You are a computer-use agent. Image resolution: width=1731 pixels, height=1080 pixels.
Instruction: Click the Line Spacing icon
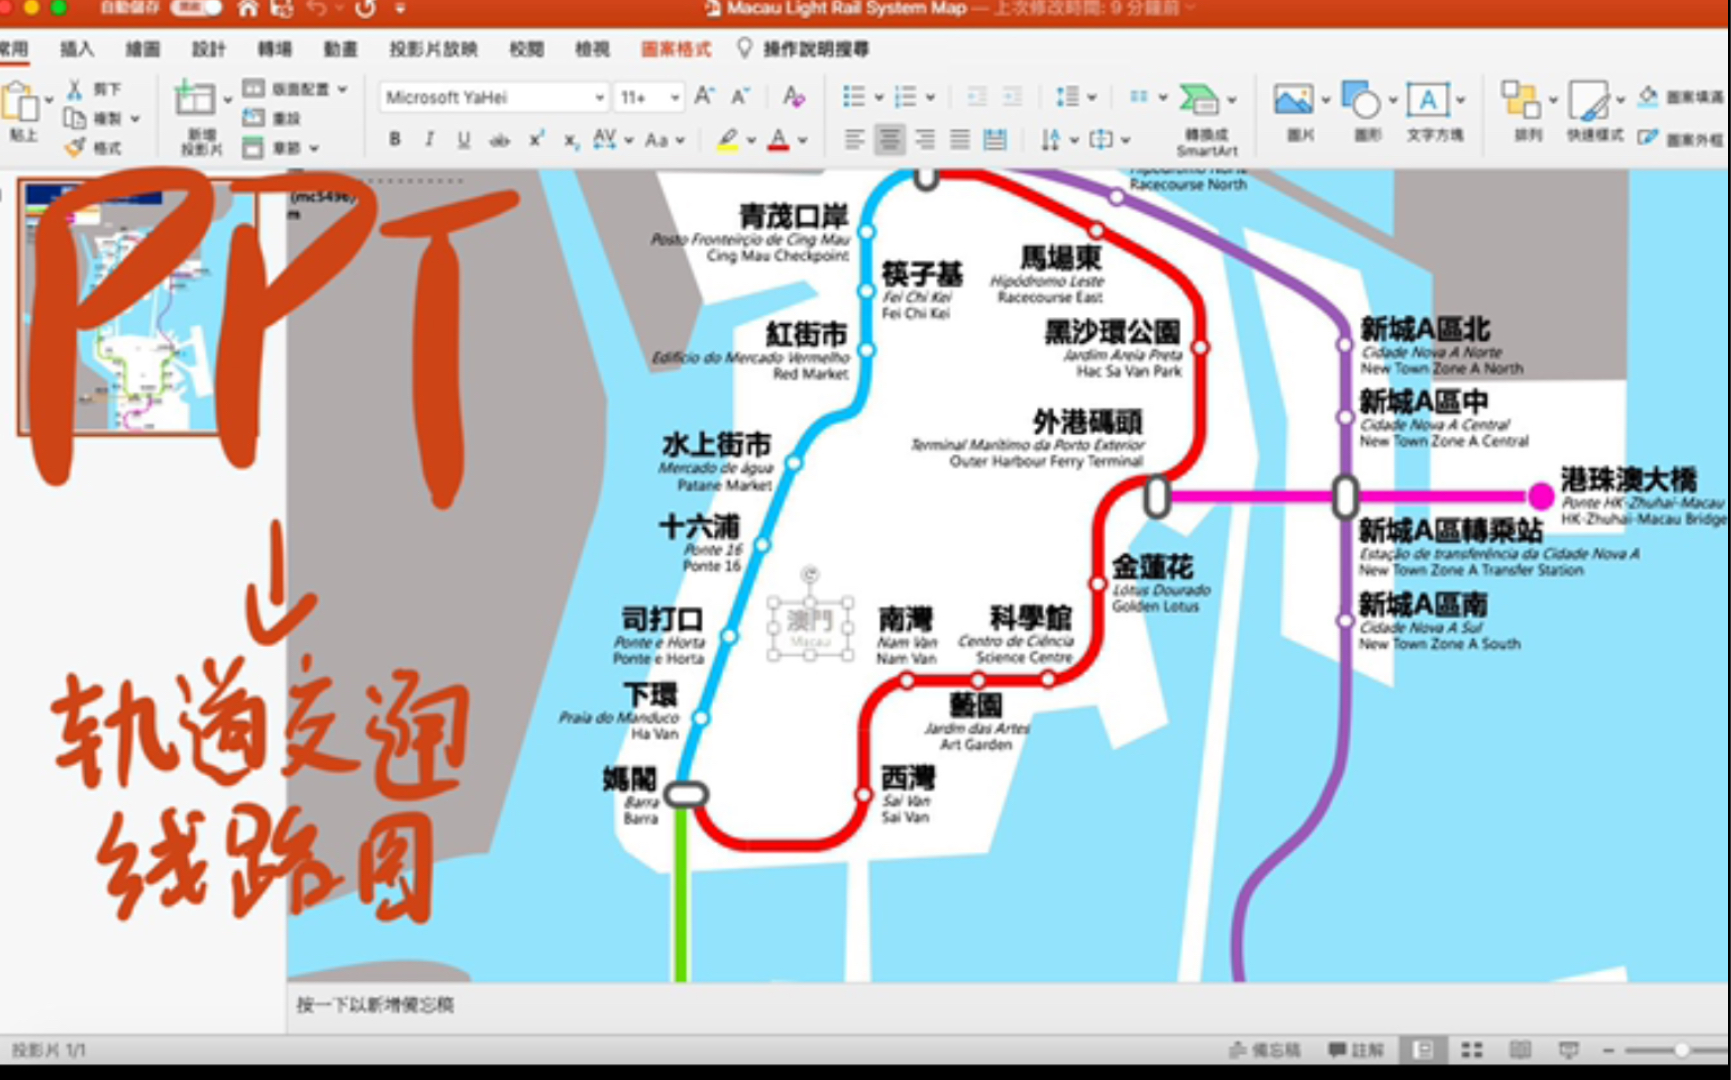(1067, 96)
